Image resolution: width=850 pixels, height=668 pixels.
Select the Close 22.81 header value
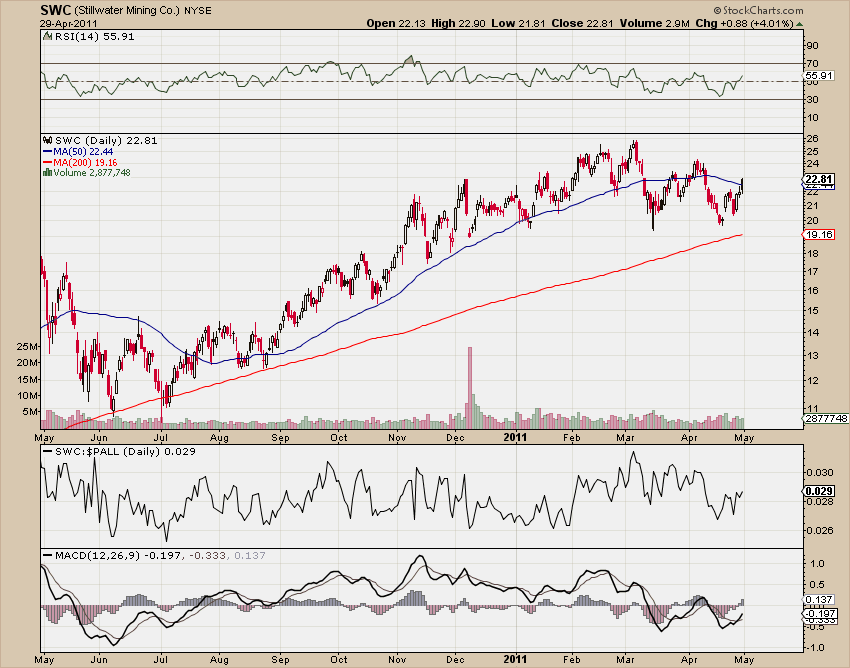click(583, 23)
